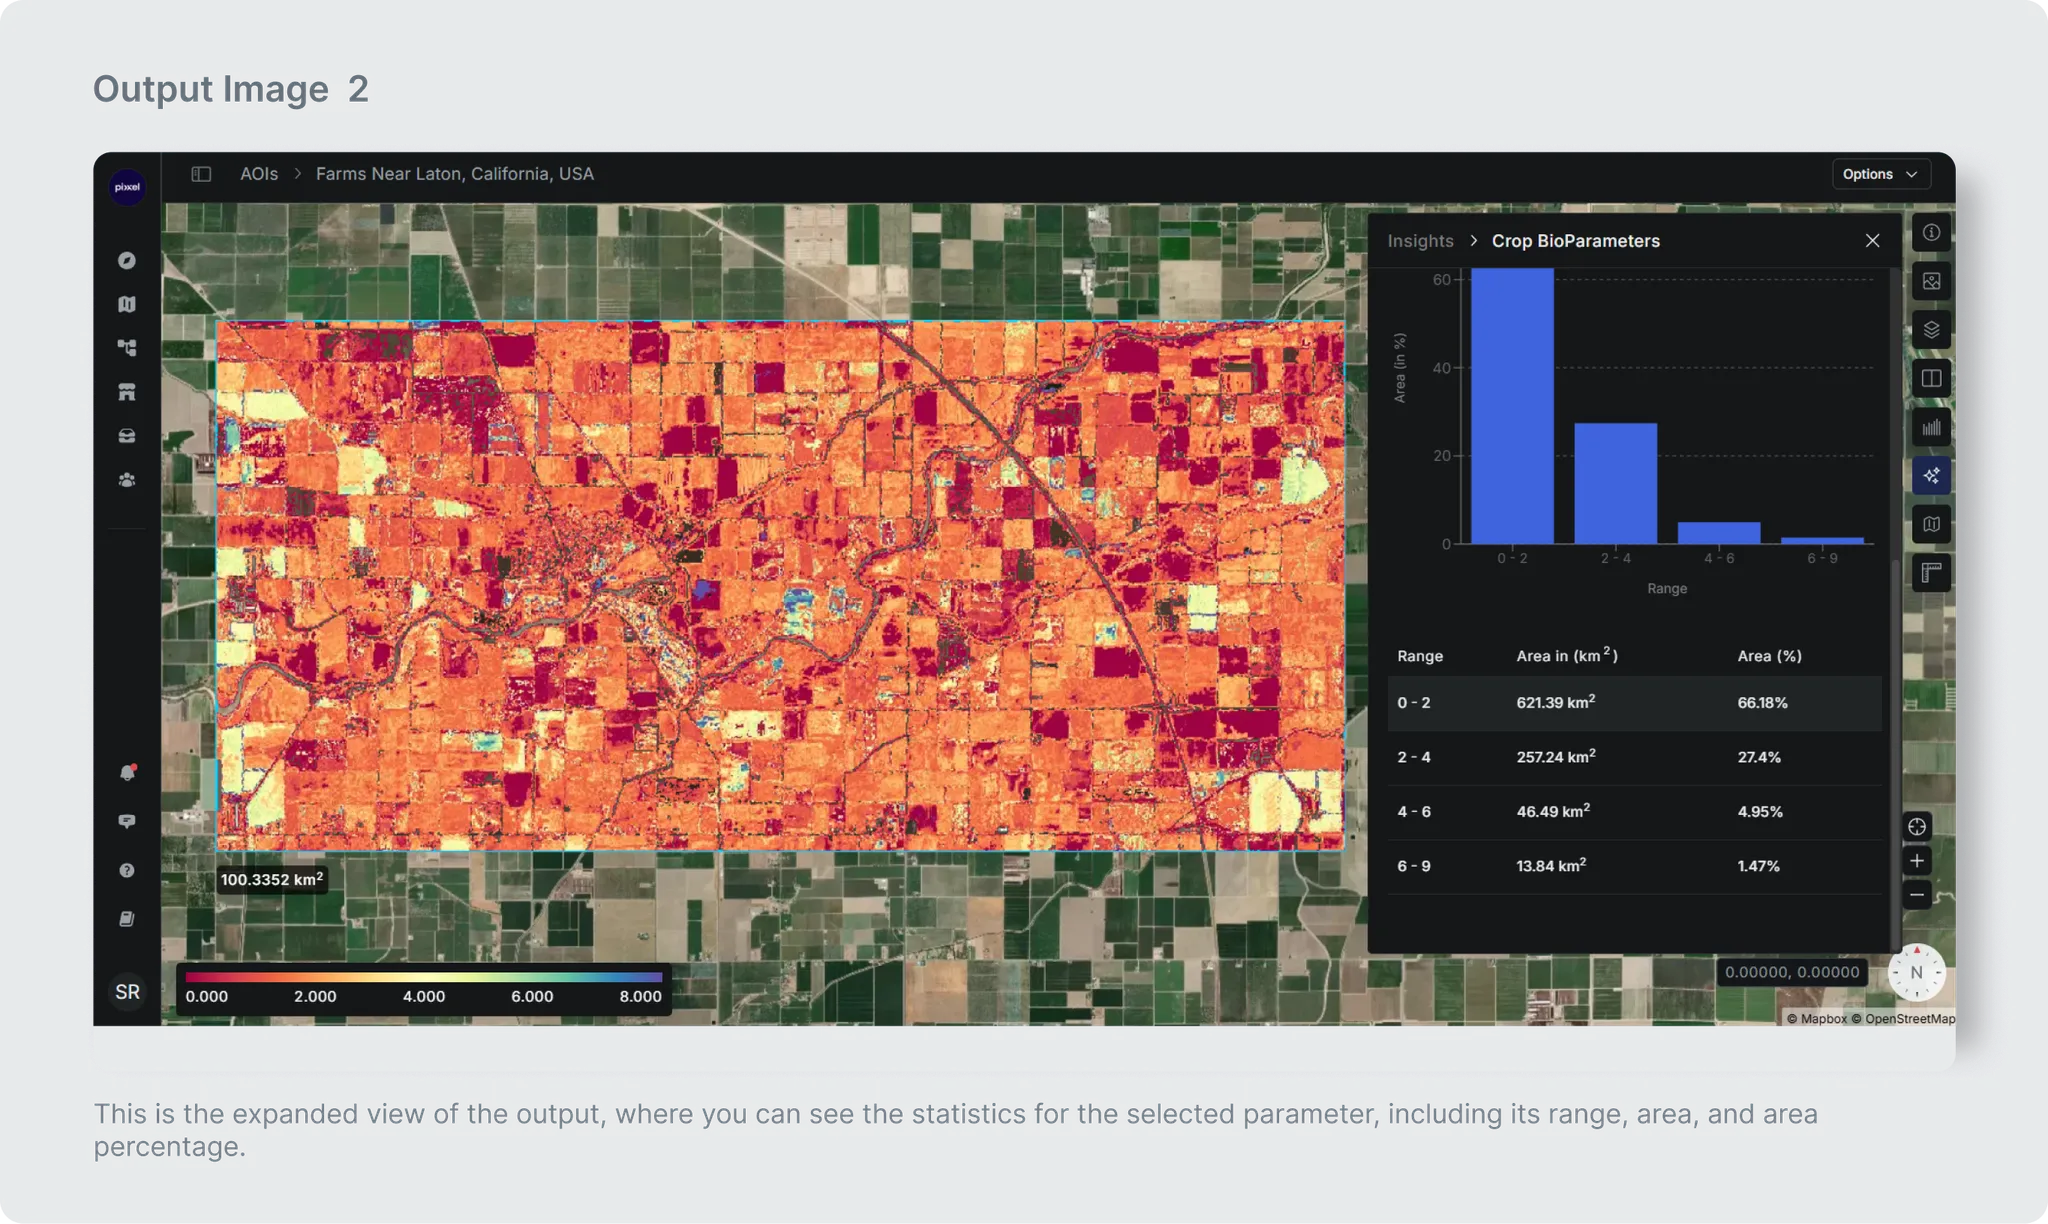Open the layers stack icon
The image size is (2048, 1224).
[x=1931, y=330]
